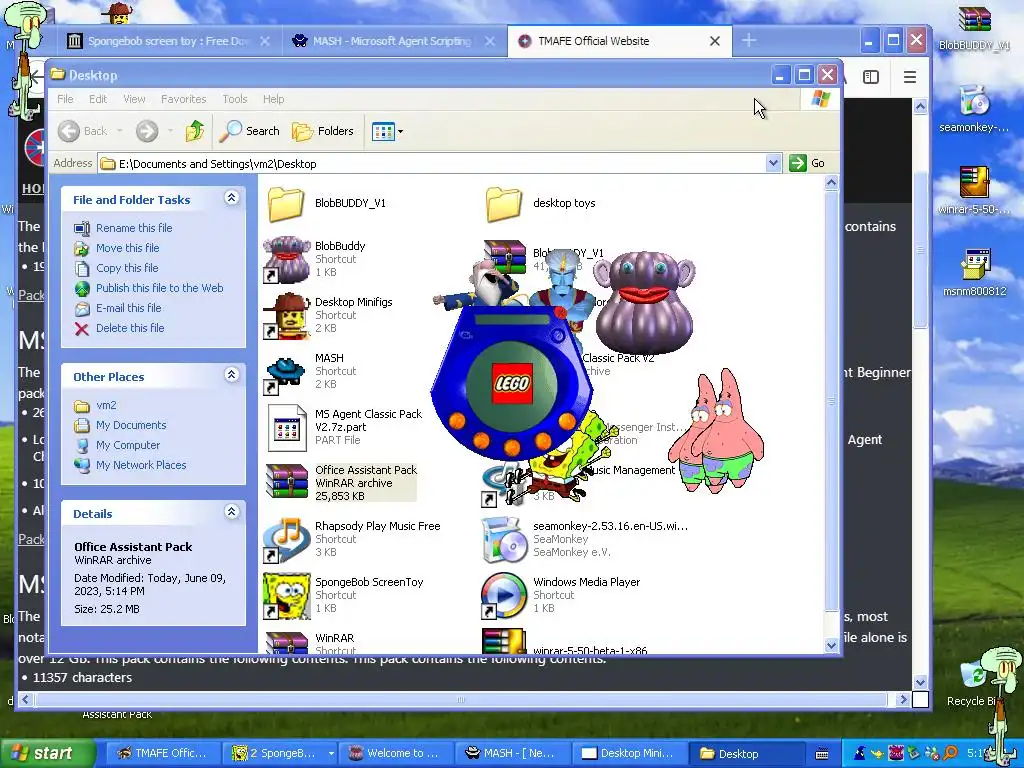Open the Edit menu

click(x=98, y=99)
